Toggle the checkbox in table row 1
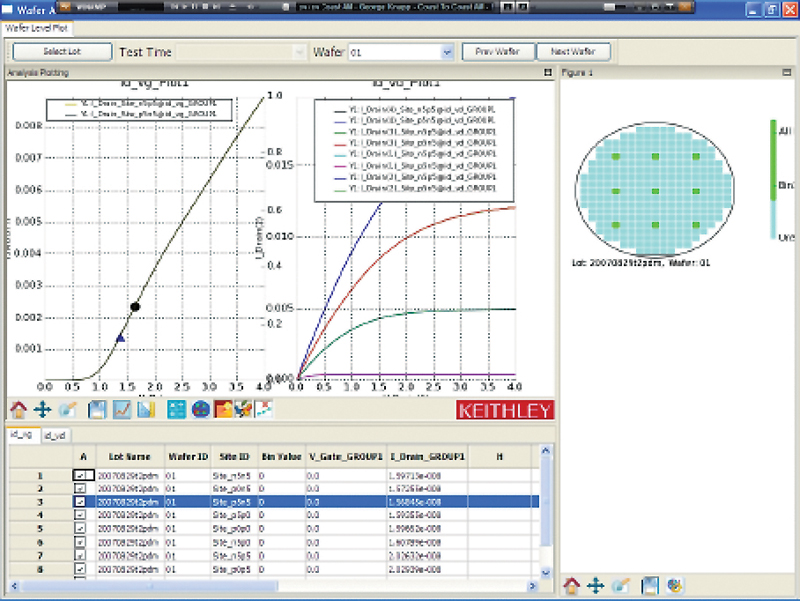Image resolution: width=800 pixels, height=601 pixels. click(x=82, y=476)
